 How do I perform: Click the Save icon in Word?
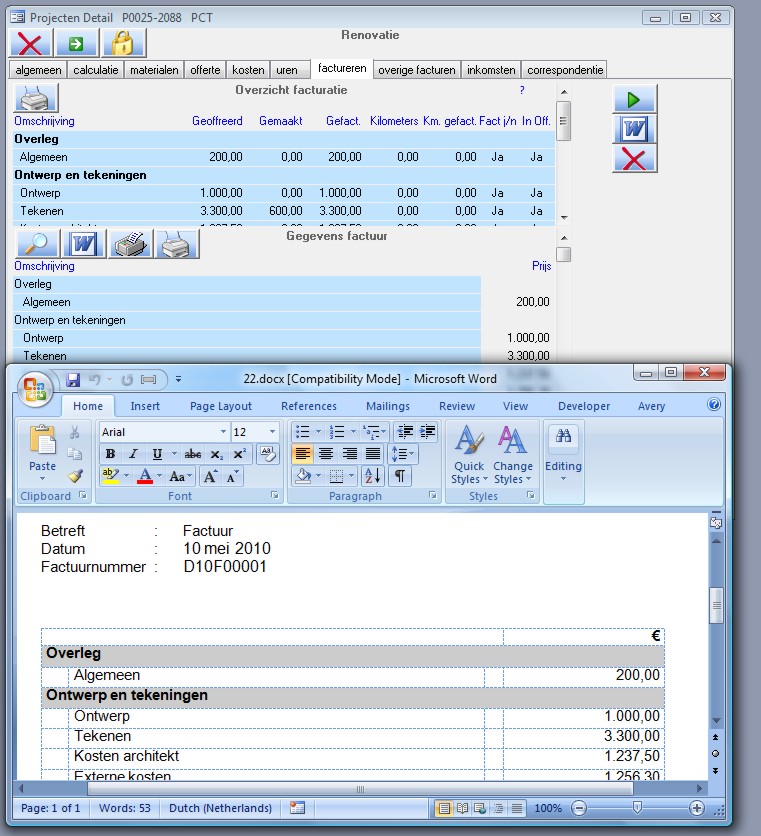73,380
